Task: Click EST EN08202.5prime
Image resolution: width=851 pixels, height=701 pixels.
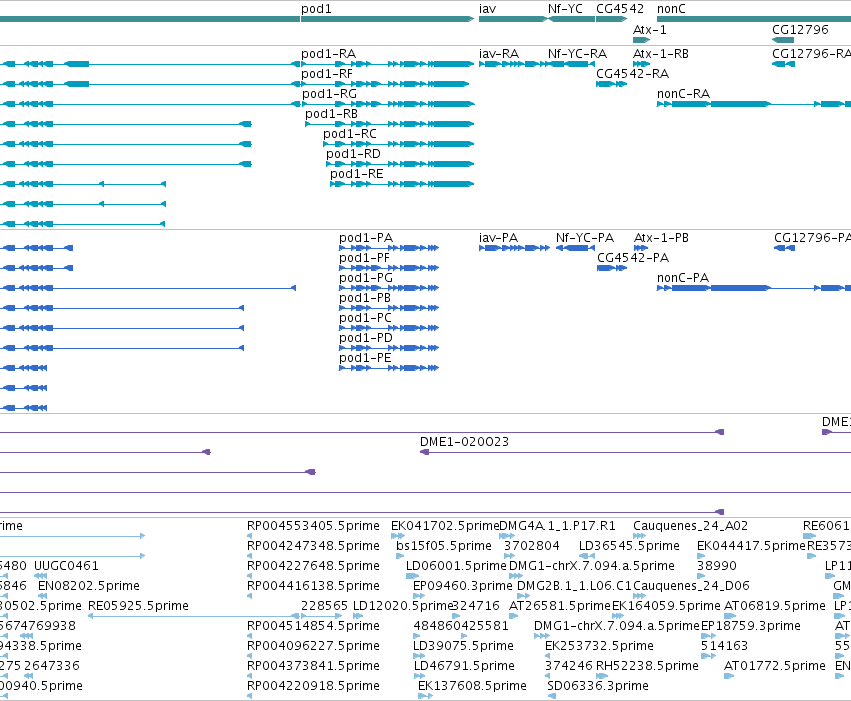Action: click(x=89, y=586)
